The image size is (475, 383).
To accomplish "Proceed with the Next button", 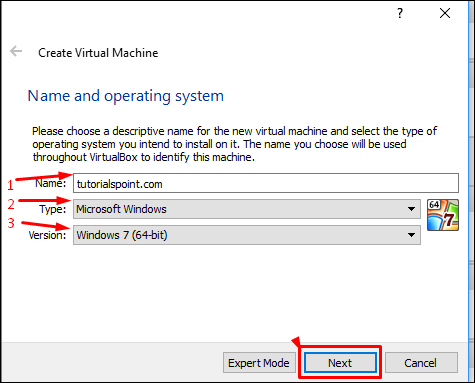I will [x=340, y=363].
